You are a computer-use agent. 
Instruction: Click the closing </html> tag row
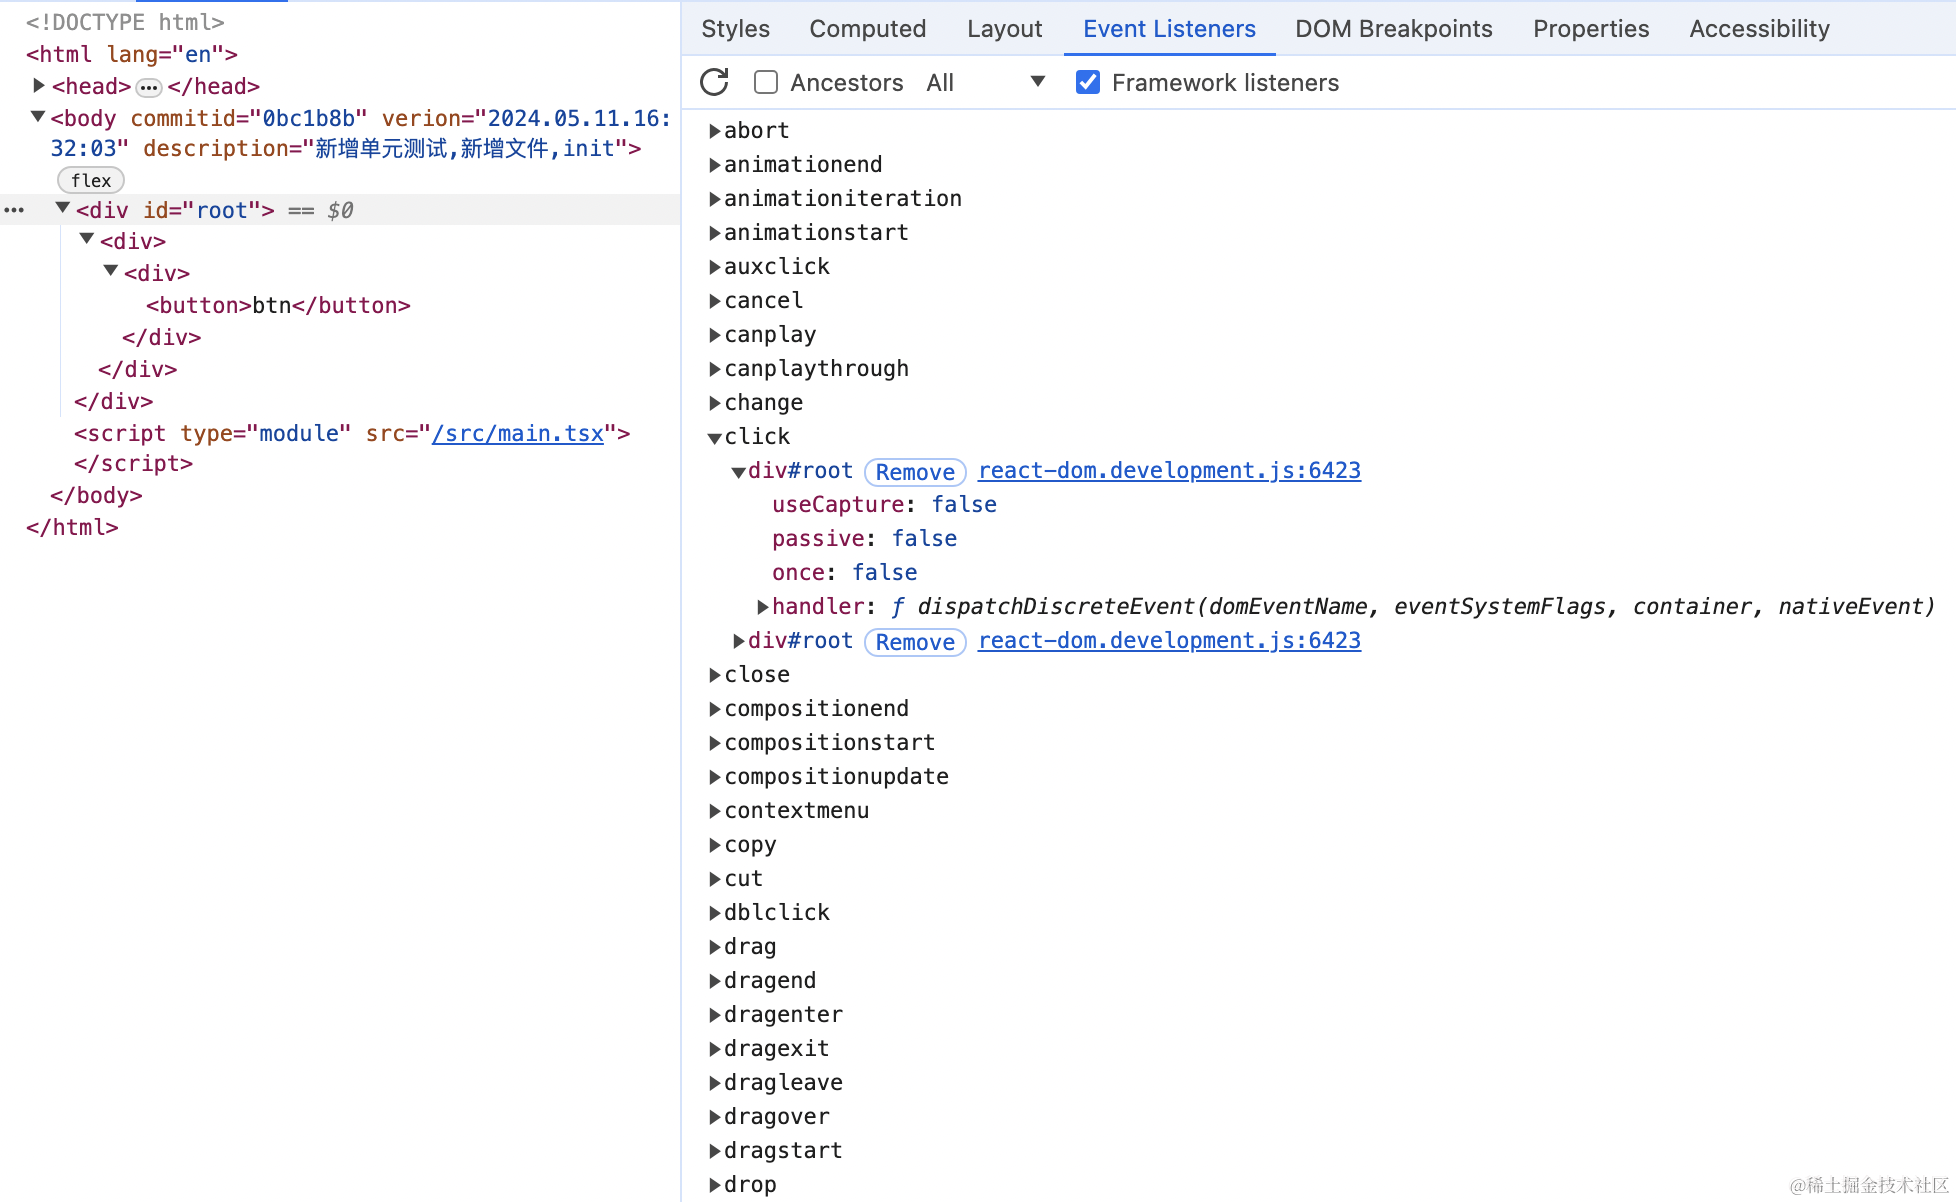point(72,527)
